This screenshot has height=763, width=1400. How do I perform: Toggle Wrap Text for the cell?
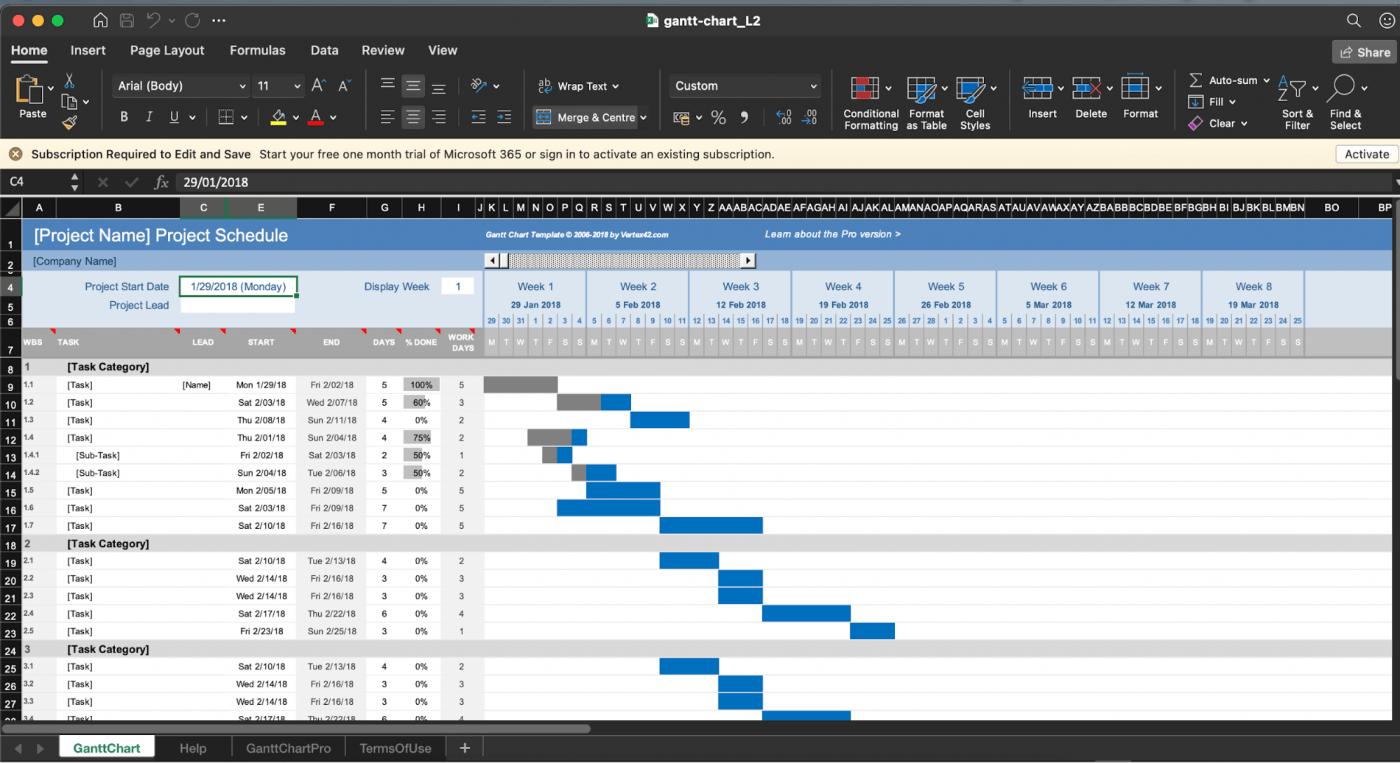(x=579, y=86)
